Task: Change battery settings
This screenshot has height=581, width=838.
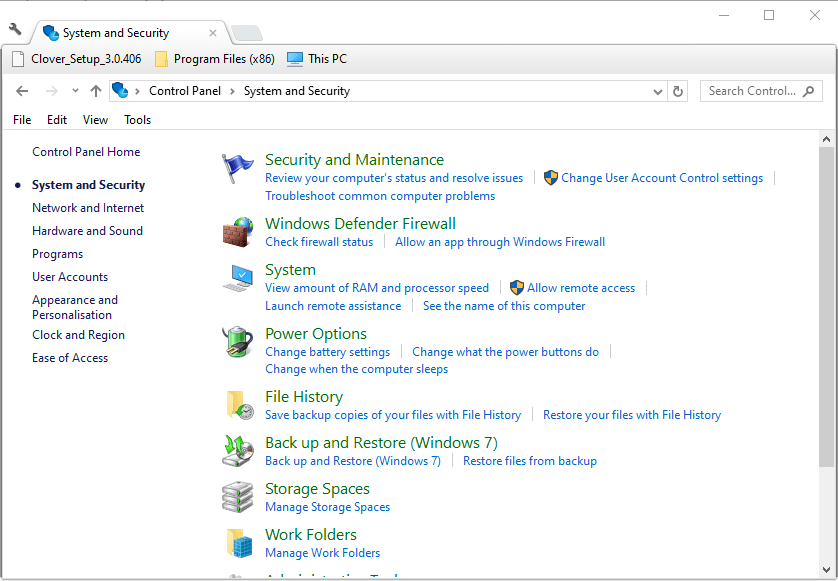Action: pos(328,352)
